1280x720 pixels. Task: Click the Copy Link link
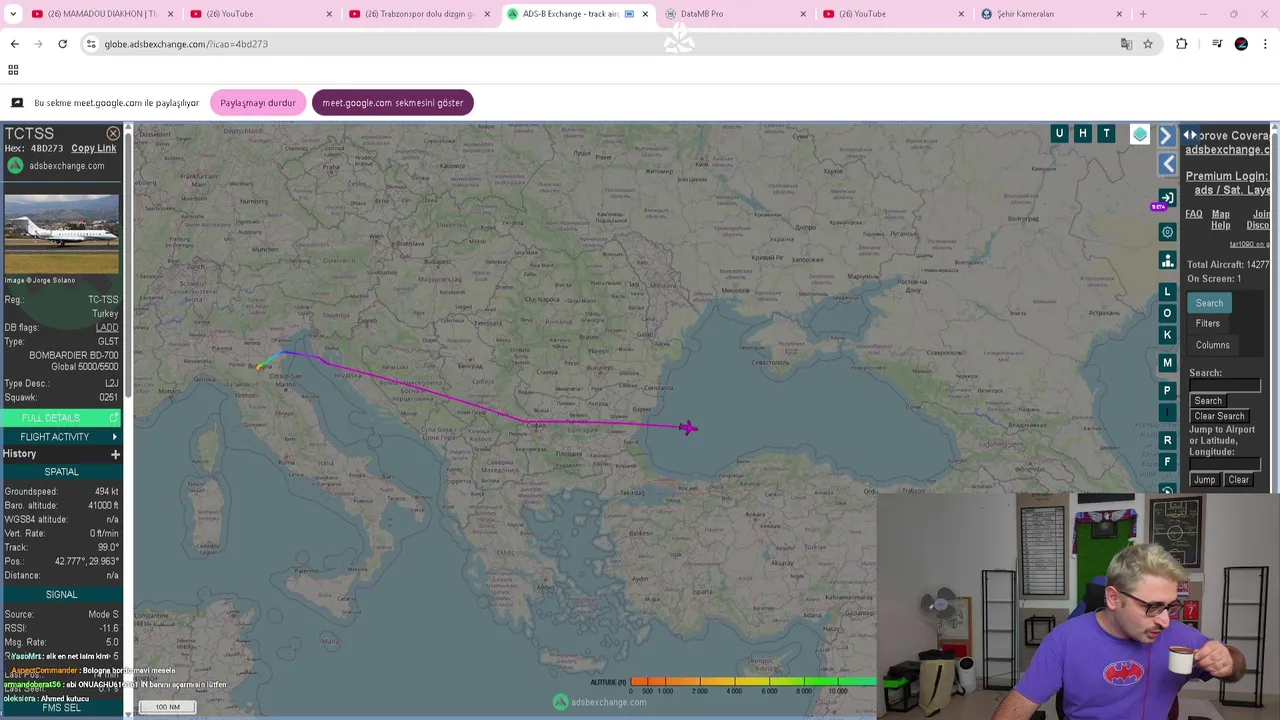(x=93, y=148)
